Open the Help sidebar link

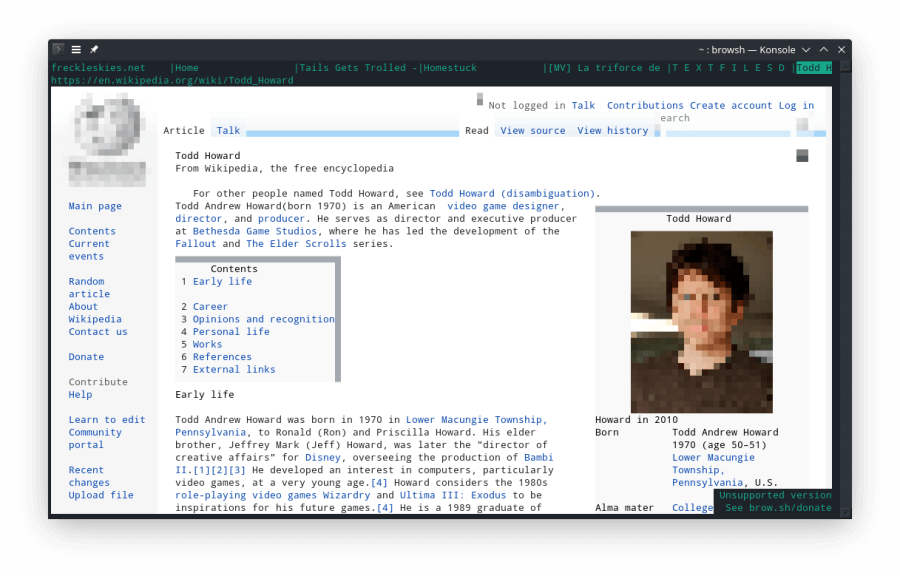pyautogui.click(x=80, y=395)
